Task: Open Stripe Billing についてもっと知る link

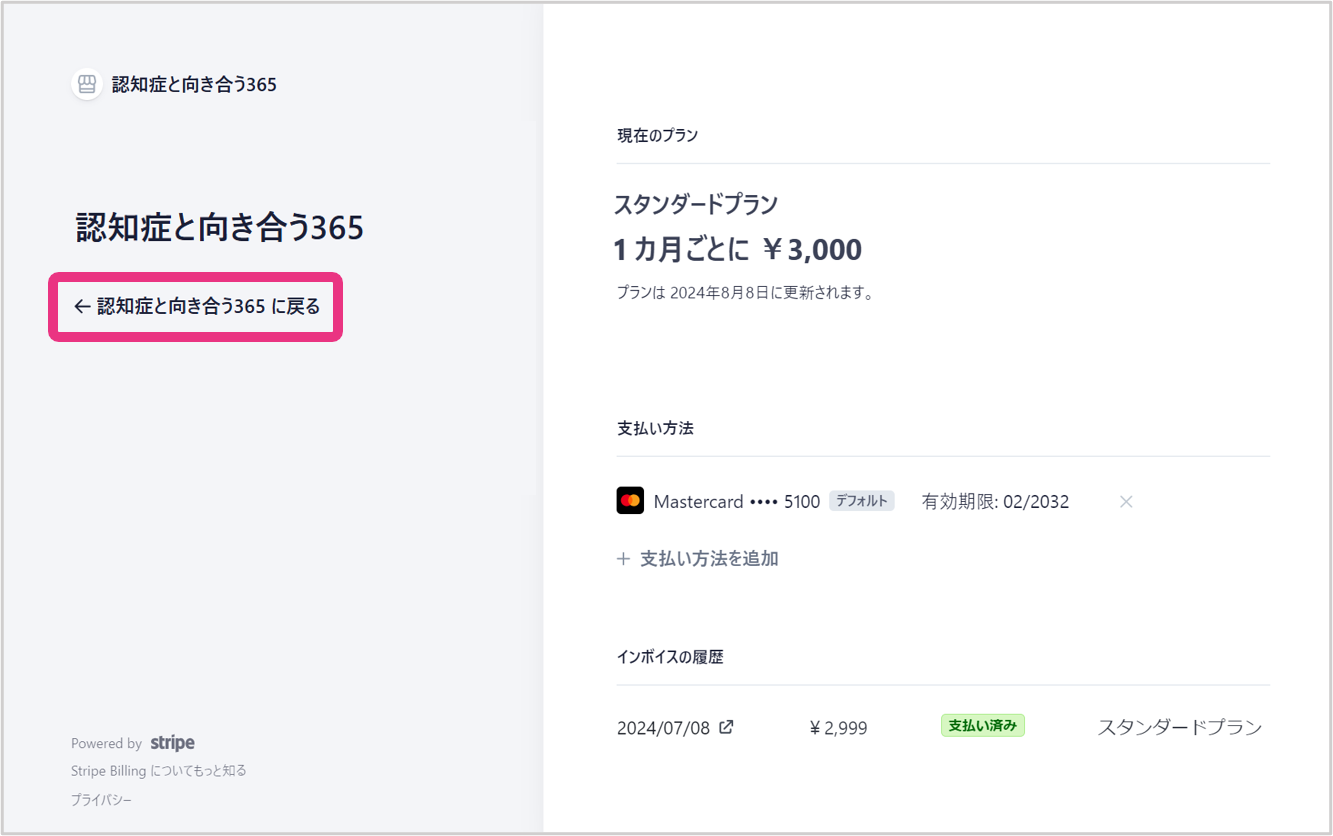Action: point(158,771)
